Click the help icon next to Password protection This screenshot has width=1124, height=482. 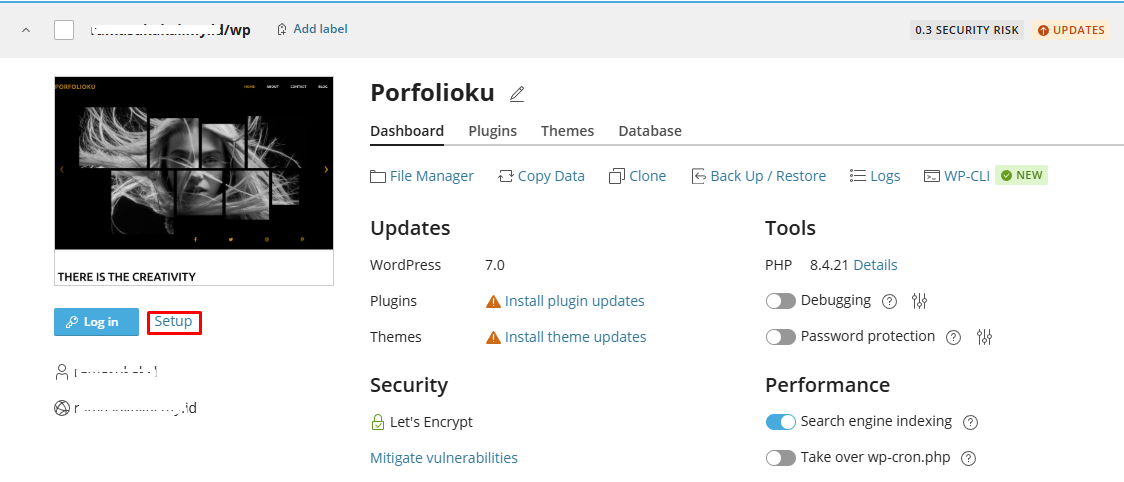[x=953, y=337]
